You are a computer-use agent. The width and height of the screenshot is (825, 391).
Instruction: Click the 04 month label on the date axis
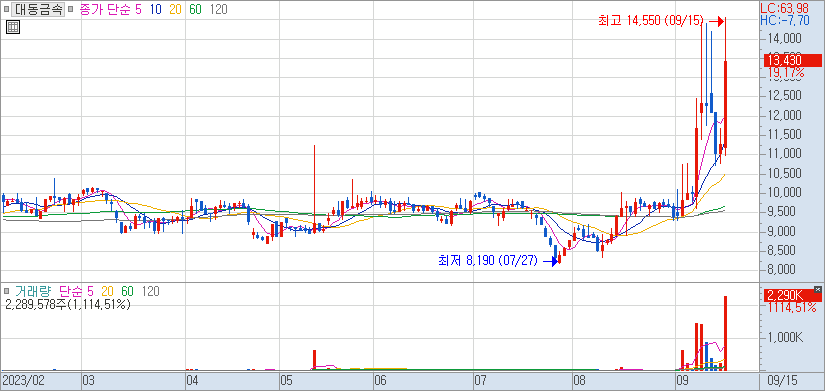coord(193,380)
